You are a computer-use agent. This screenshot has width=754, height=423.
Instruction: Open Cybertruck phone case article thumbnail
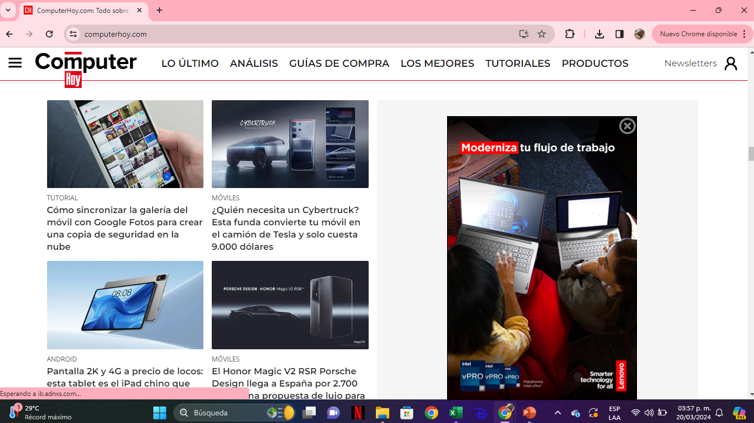pyautogui.click(x=290, y=144)
